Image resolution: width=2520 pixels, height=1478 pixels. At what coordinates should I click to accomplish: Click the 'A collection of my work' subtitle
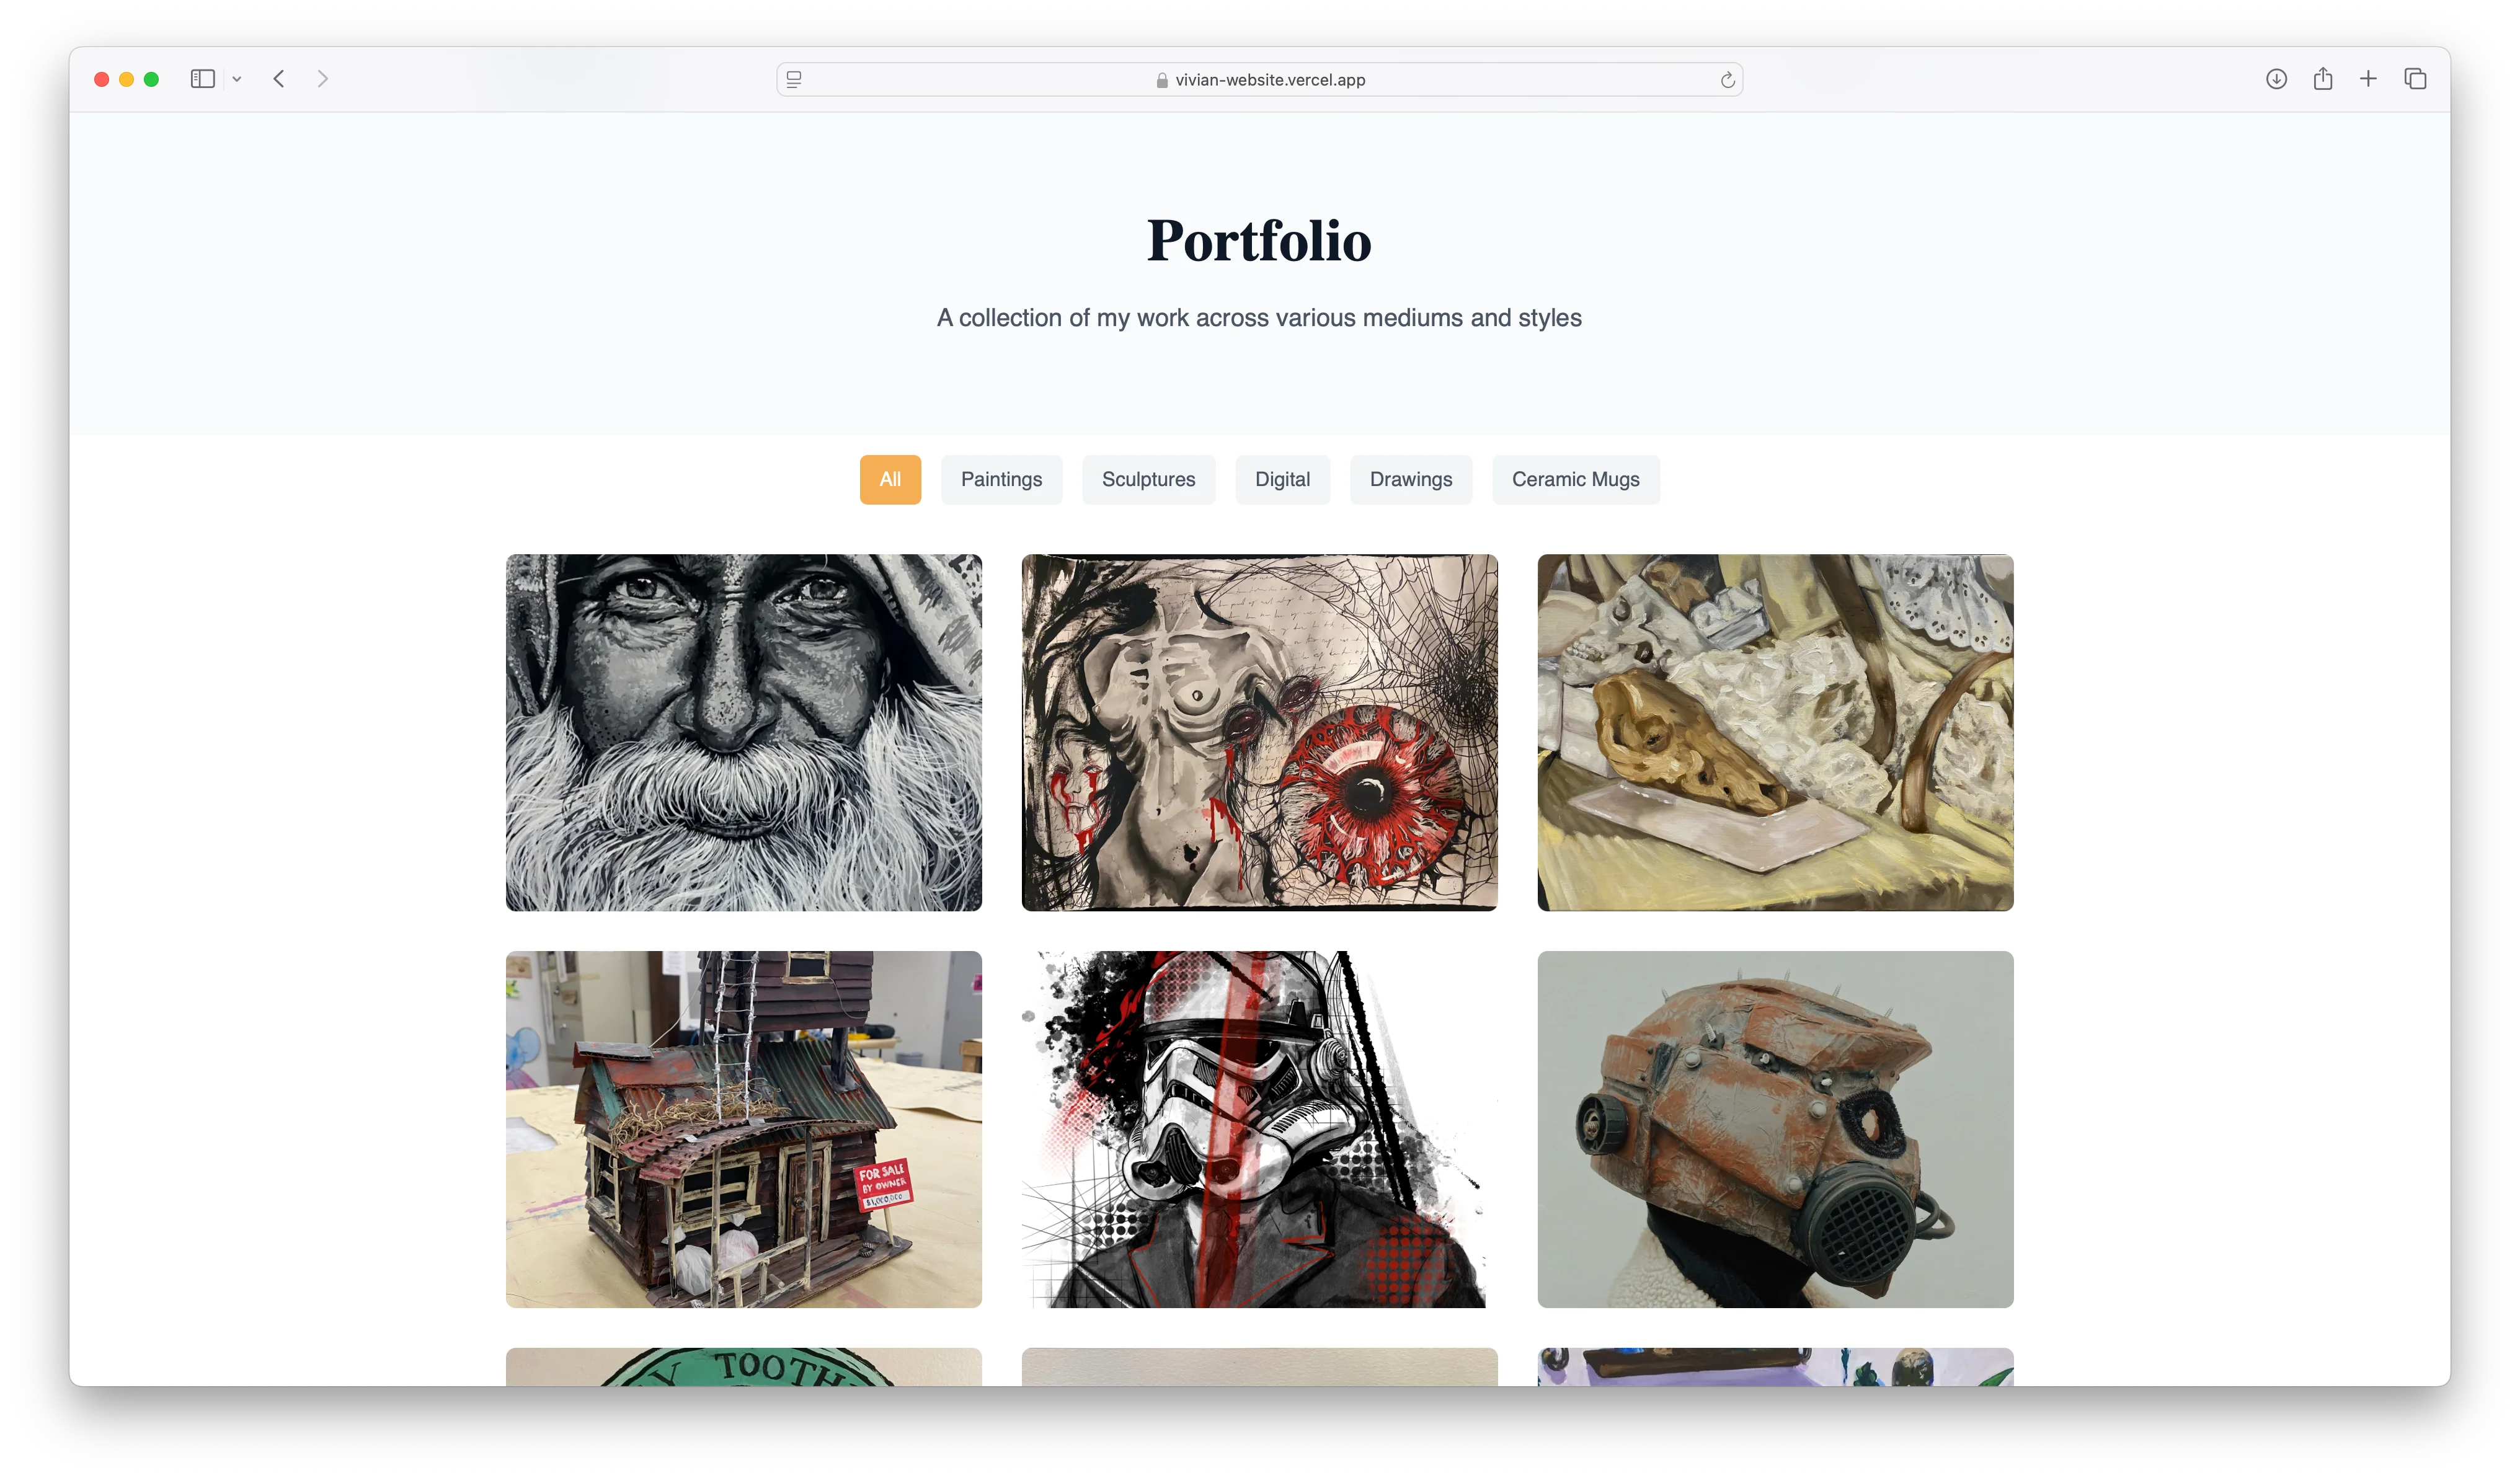[1259, 318]
